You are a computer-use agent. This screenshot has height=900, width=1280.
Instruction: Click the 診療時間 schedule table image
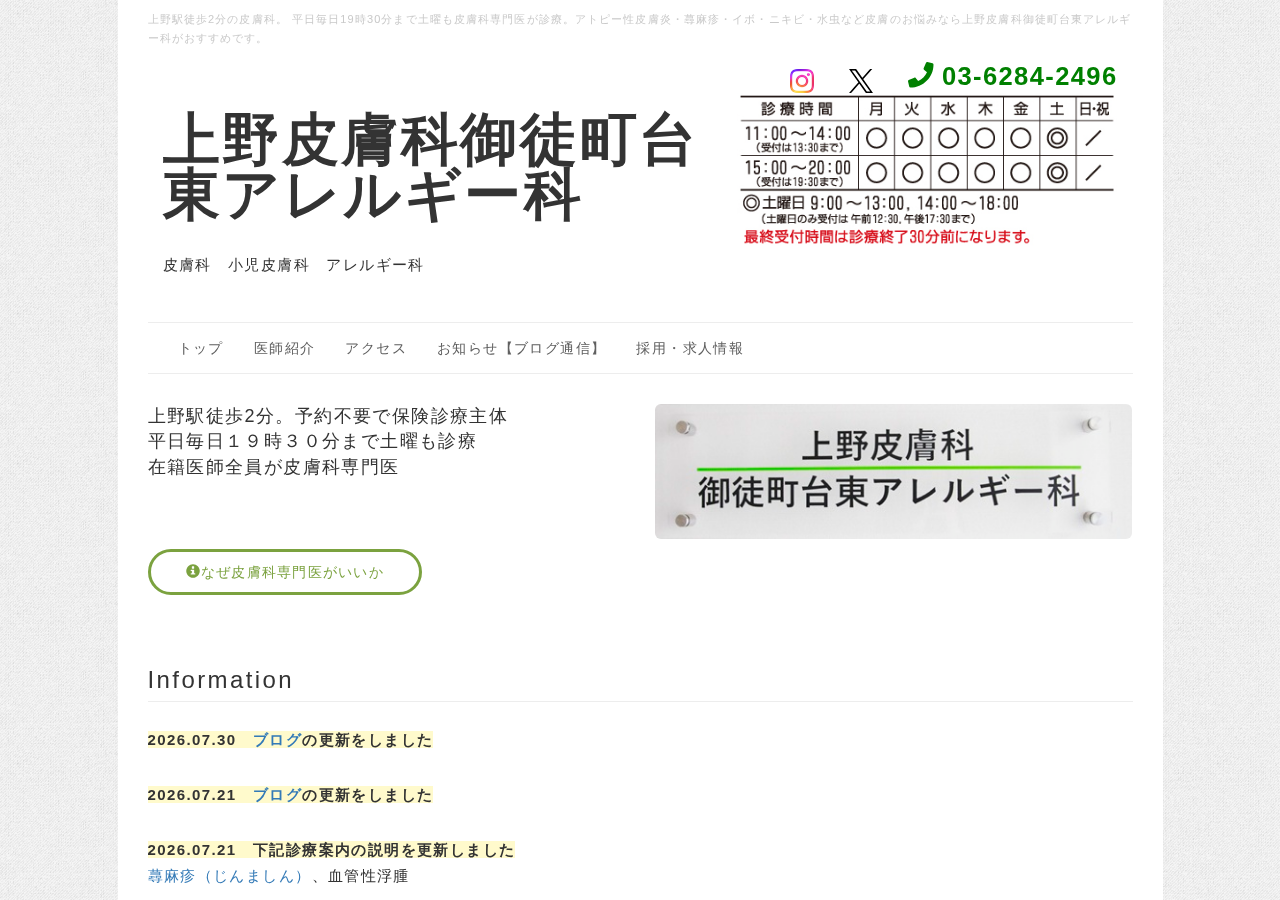click(x=927, y=171)
